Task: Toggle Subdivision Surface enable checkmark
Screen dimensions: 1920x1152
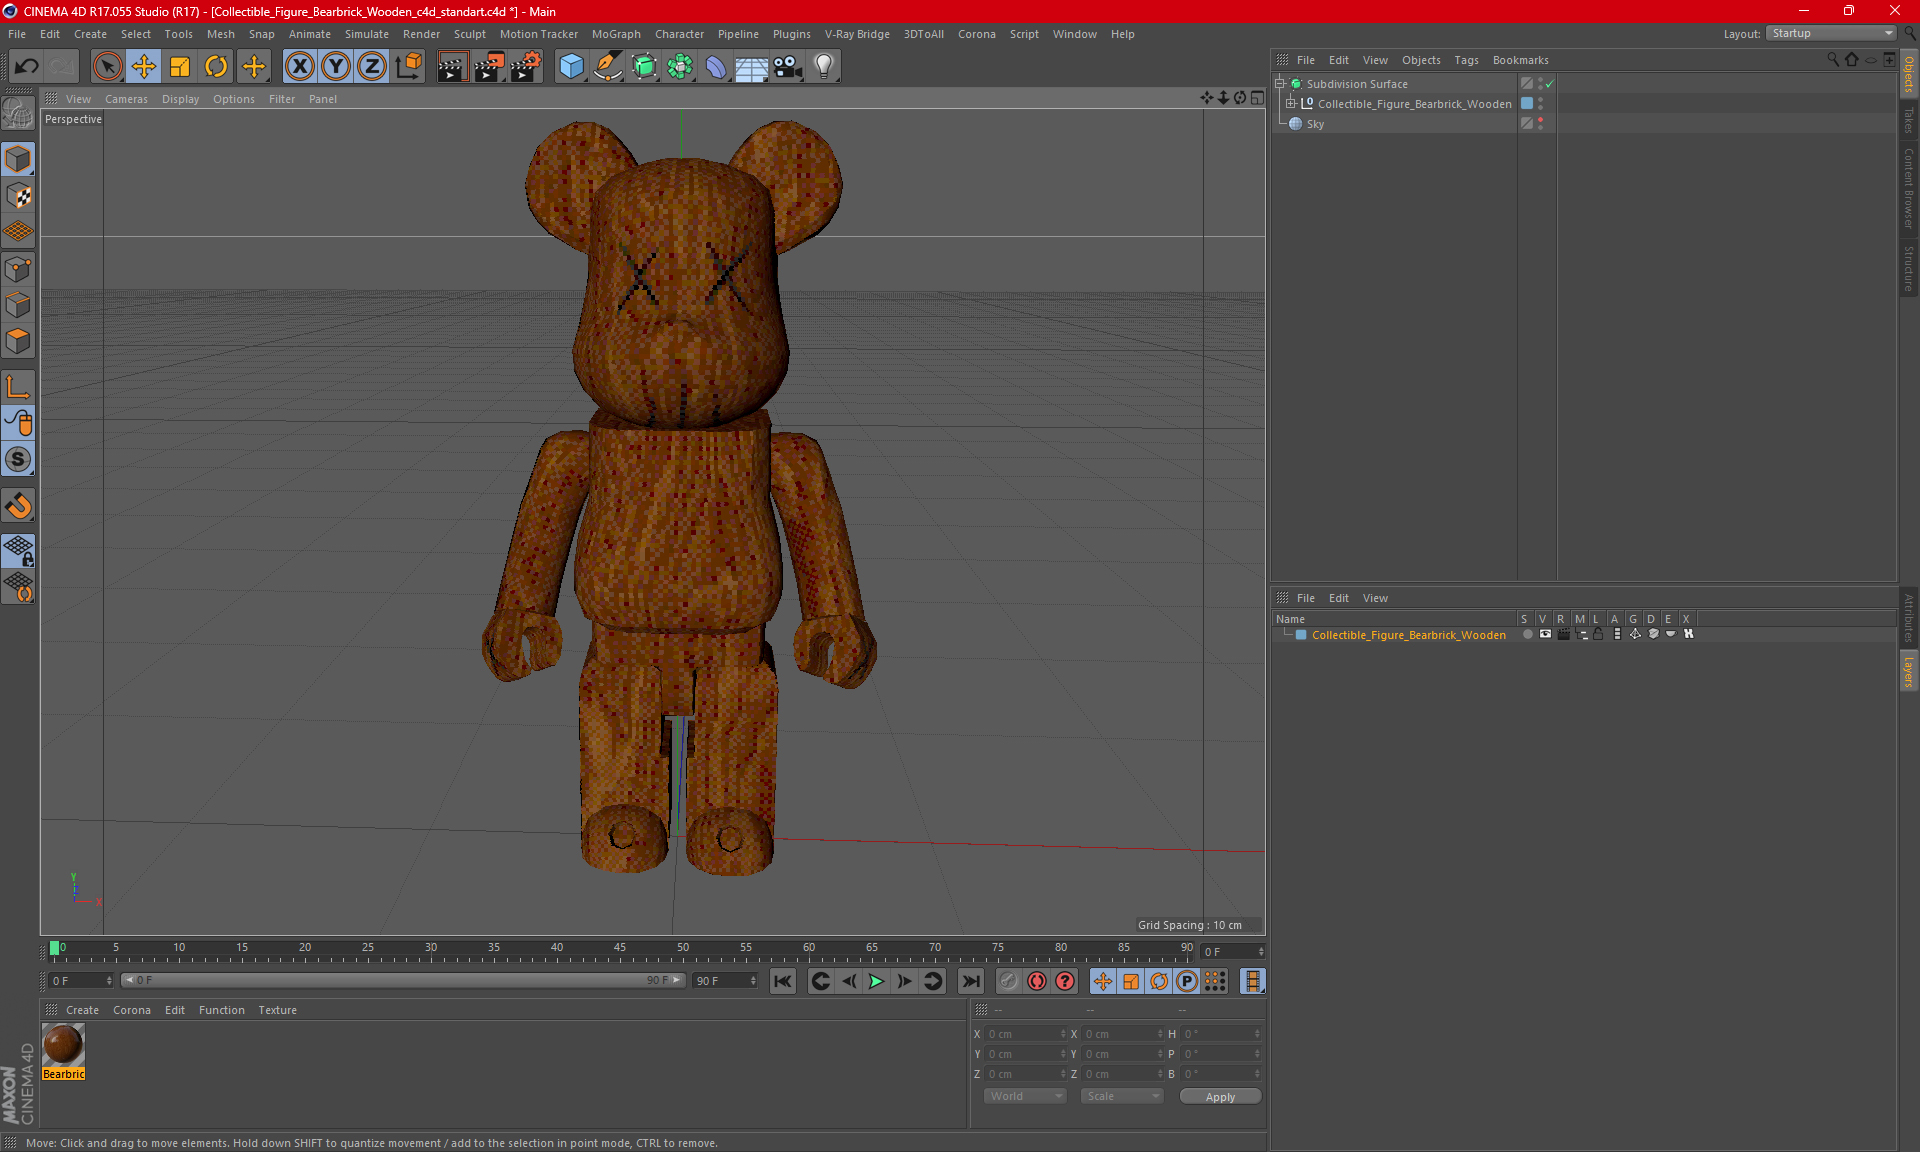Action: click(x=1549, y=84)
